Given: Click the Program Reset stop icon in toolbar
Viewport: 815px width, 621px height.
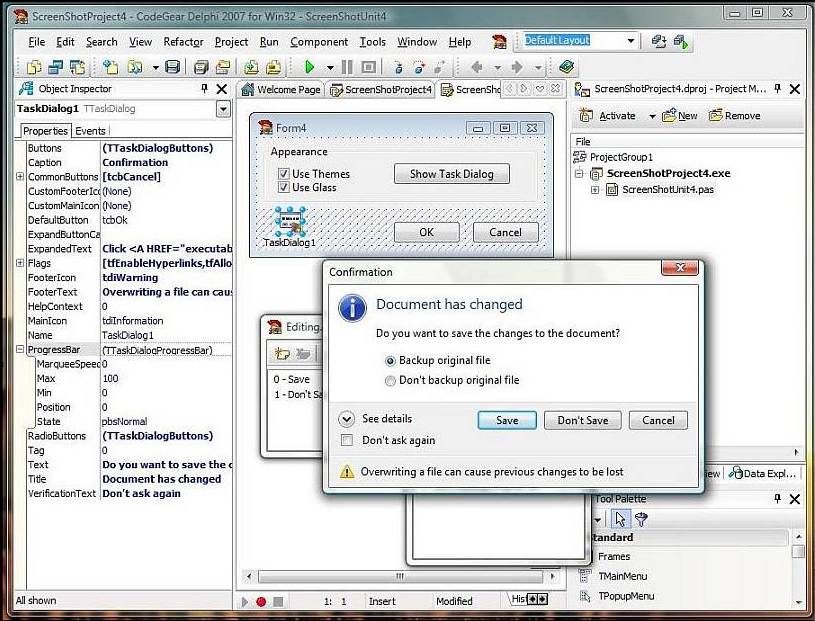Looking at the screenshot, I should (x=369, y=67).
